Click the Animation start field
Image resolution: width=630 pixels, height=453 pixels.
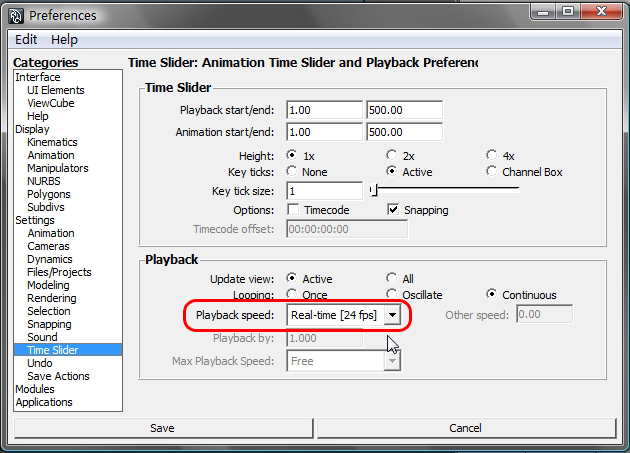tap(325, 132)
